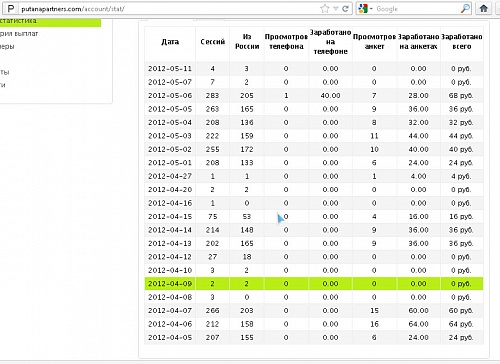Click phone views value 1 in 2012-05-06 row

point(286,96)
